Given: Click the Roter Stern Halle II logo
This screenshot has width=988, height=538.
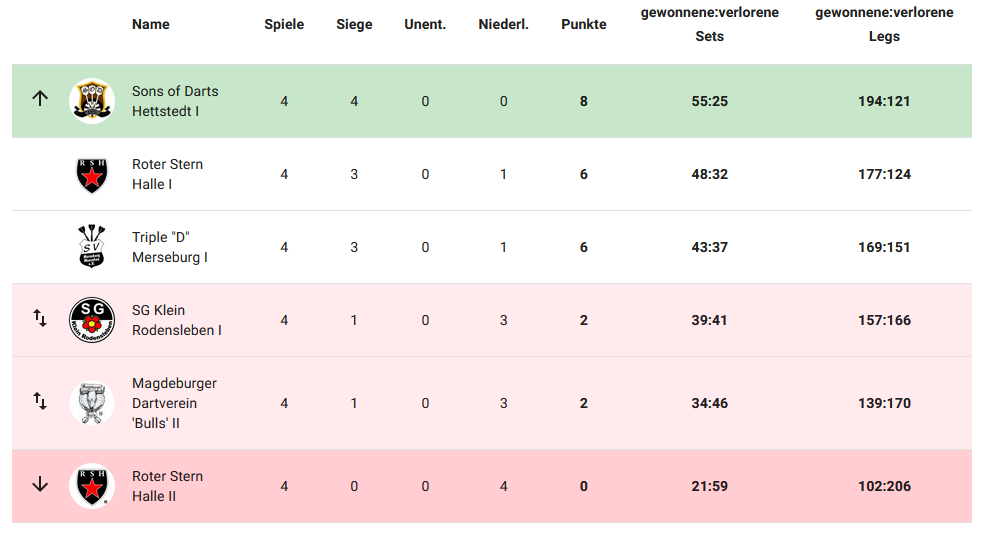Looking at the screenshot, I should tap(92, 486).
